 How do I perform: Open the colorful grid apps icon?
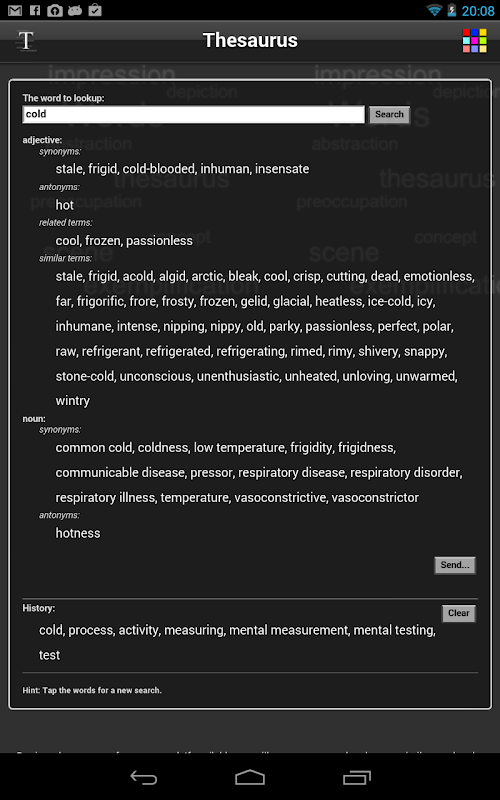click(474, 41)
